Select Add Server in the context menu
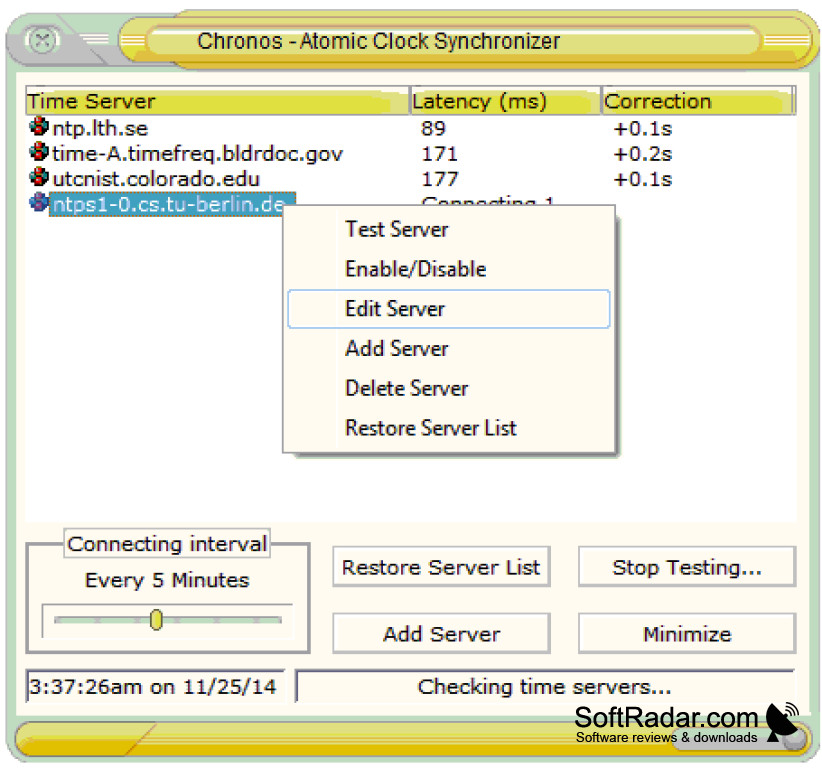This screenshot has height=768, width=822. [x=449, y=349]
